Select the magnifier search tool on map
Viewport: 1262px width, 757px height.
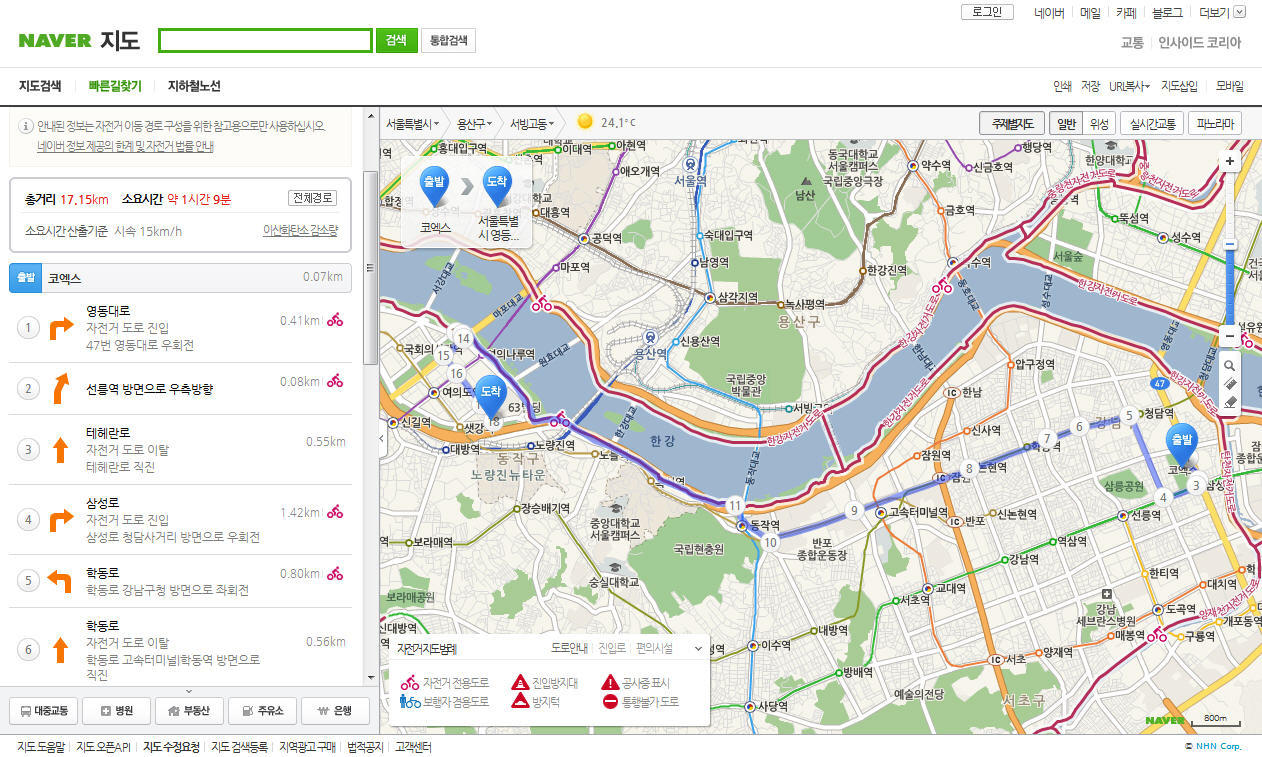pos(1230,366)
